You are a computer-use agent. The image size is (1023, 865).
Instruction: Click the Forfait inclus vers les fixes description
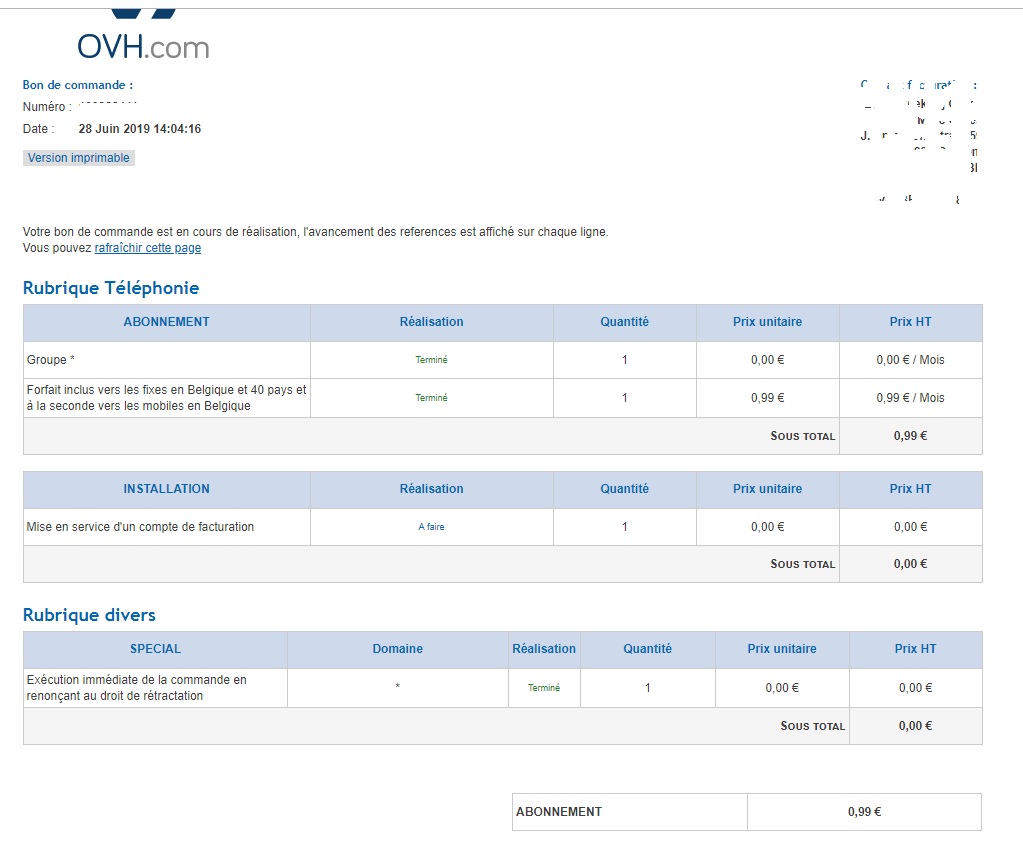coord(166,398)
